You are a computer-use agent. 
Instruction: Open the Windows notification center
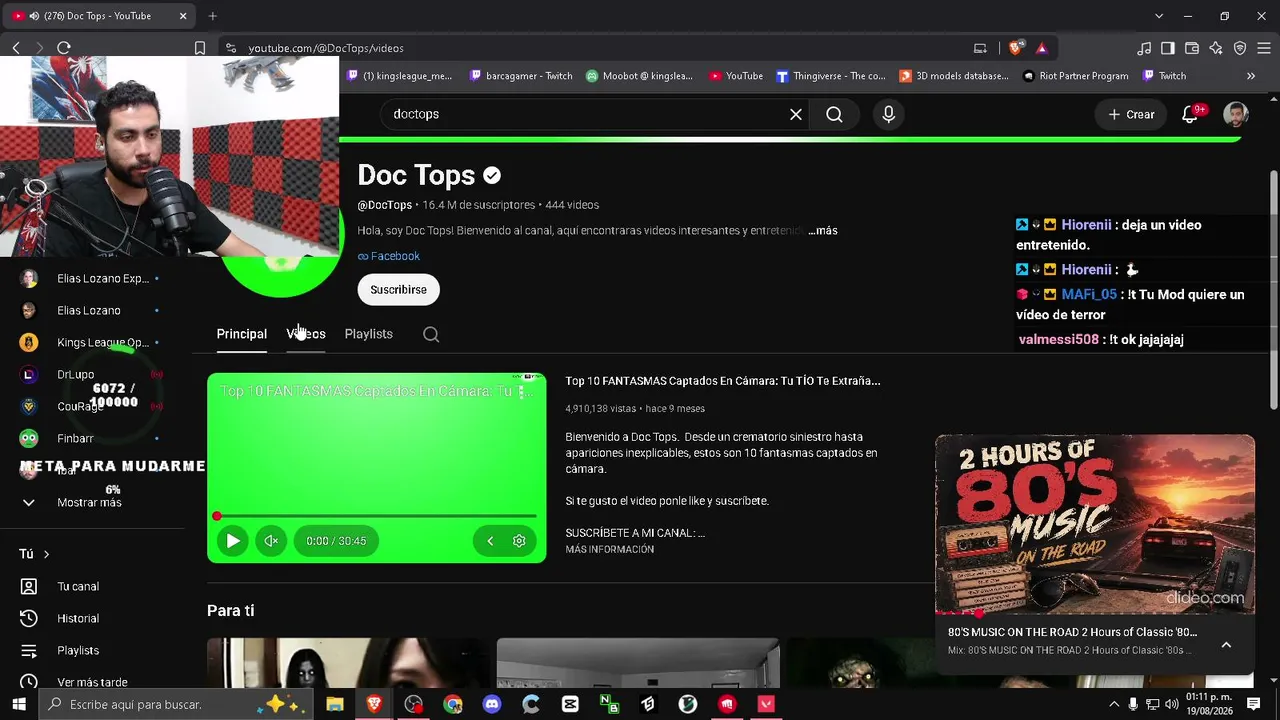click(x=1254, y=704)
